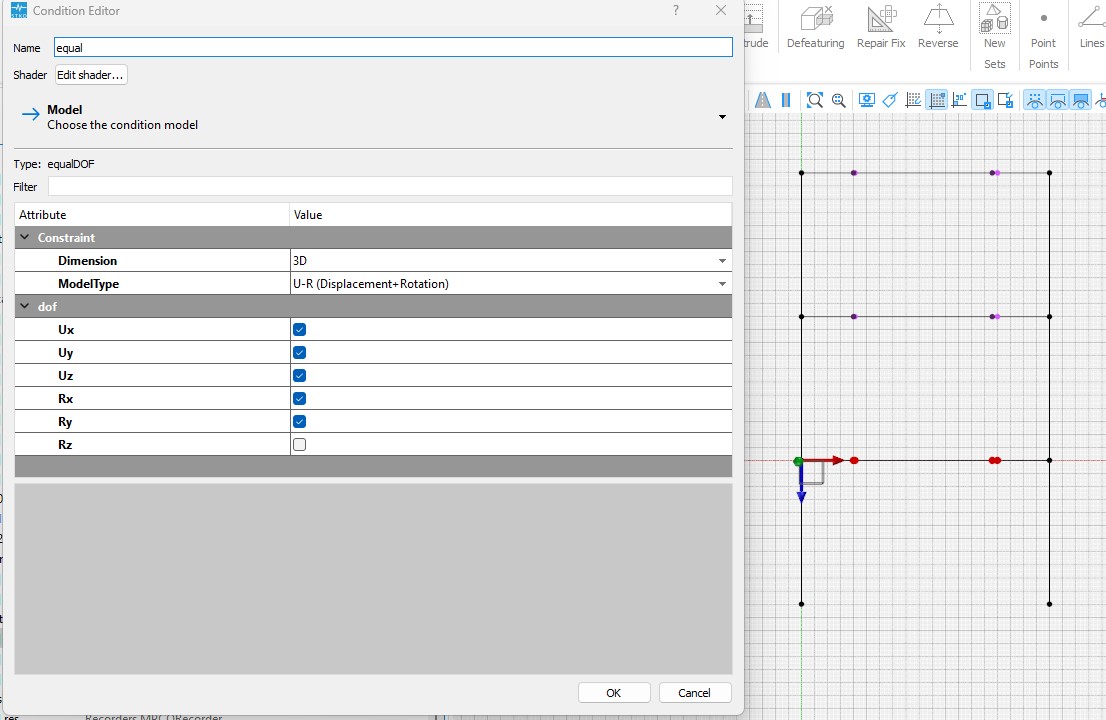Click the perspective road view icon

click(762, 100)
